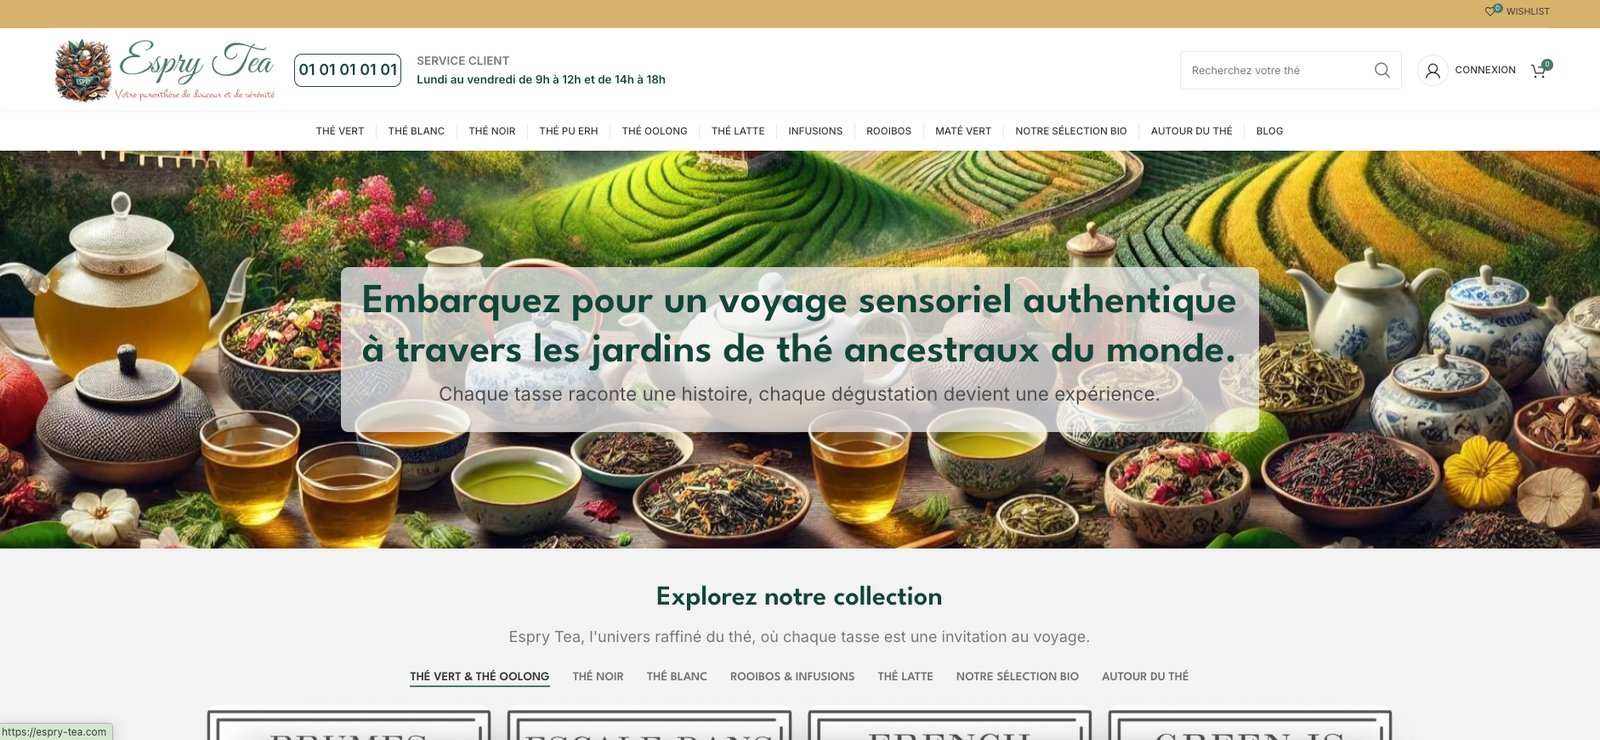Viewport: 1600px width, 740px height.
Task: Select the AUTOUR DU THÉ collection tab
Action: point(1145,677)
